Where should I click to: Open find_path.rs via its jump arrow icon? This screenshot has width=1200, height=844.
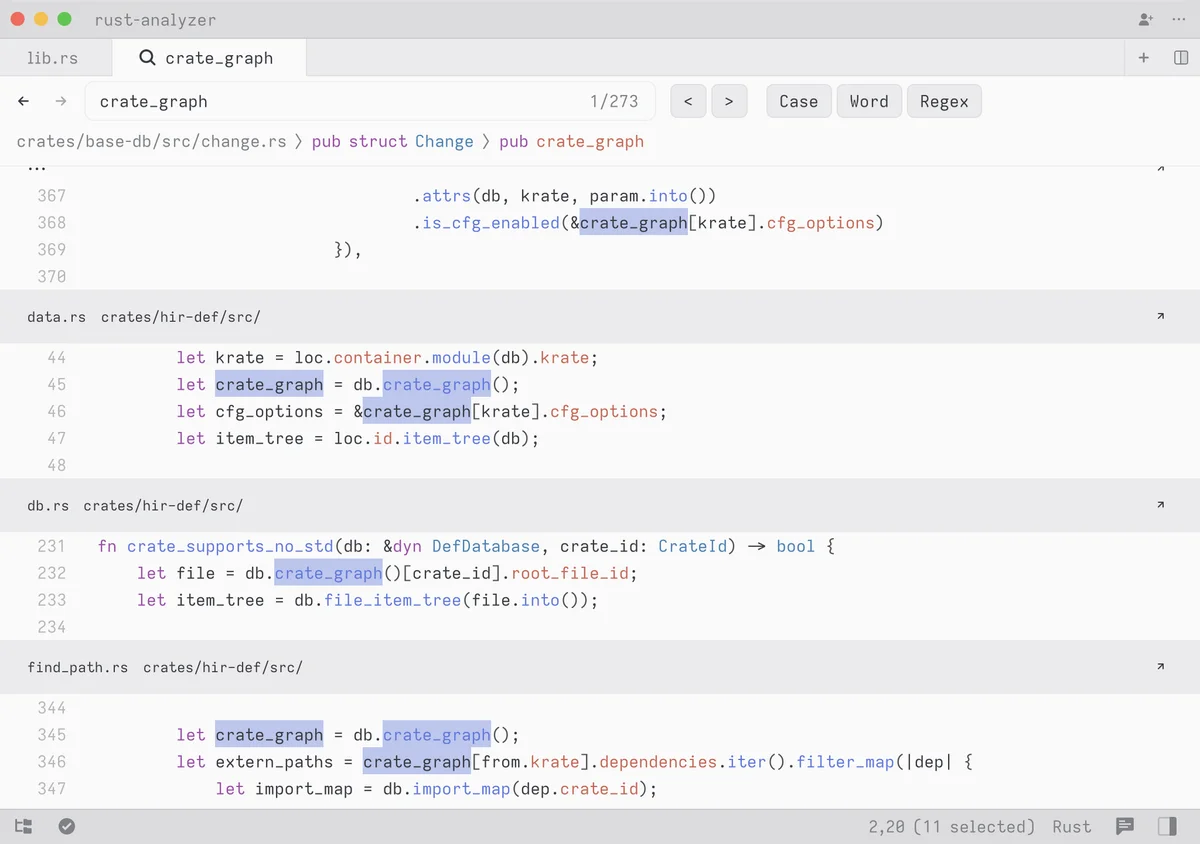(1160, 666)
